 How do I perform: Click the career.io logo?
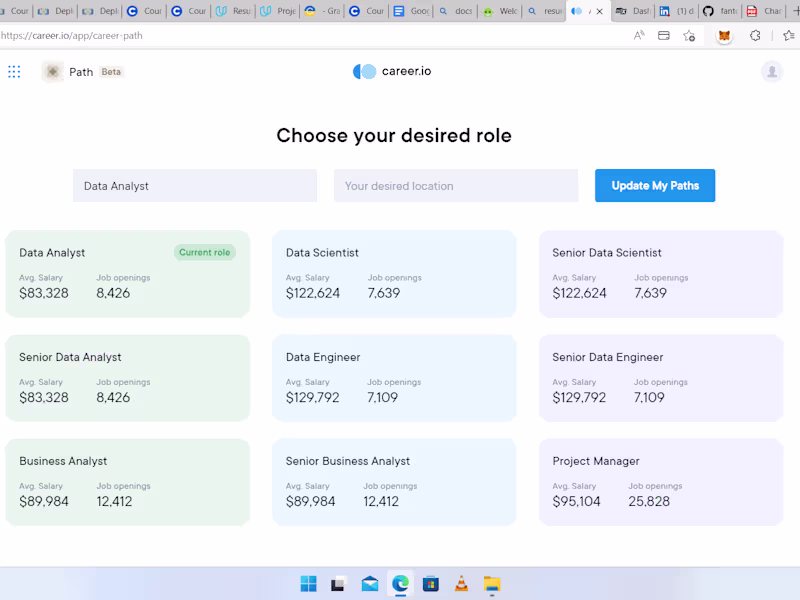pyautogui.click(x=393, y=72)
